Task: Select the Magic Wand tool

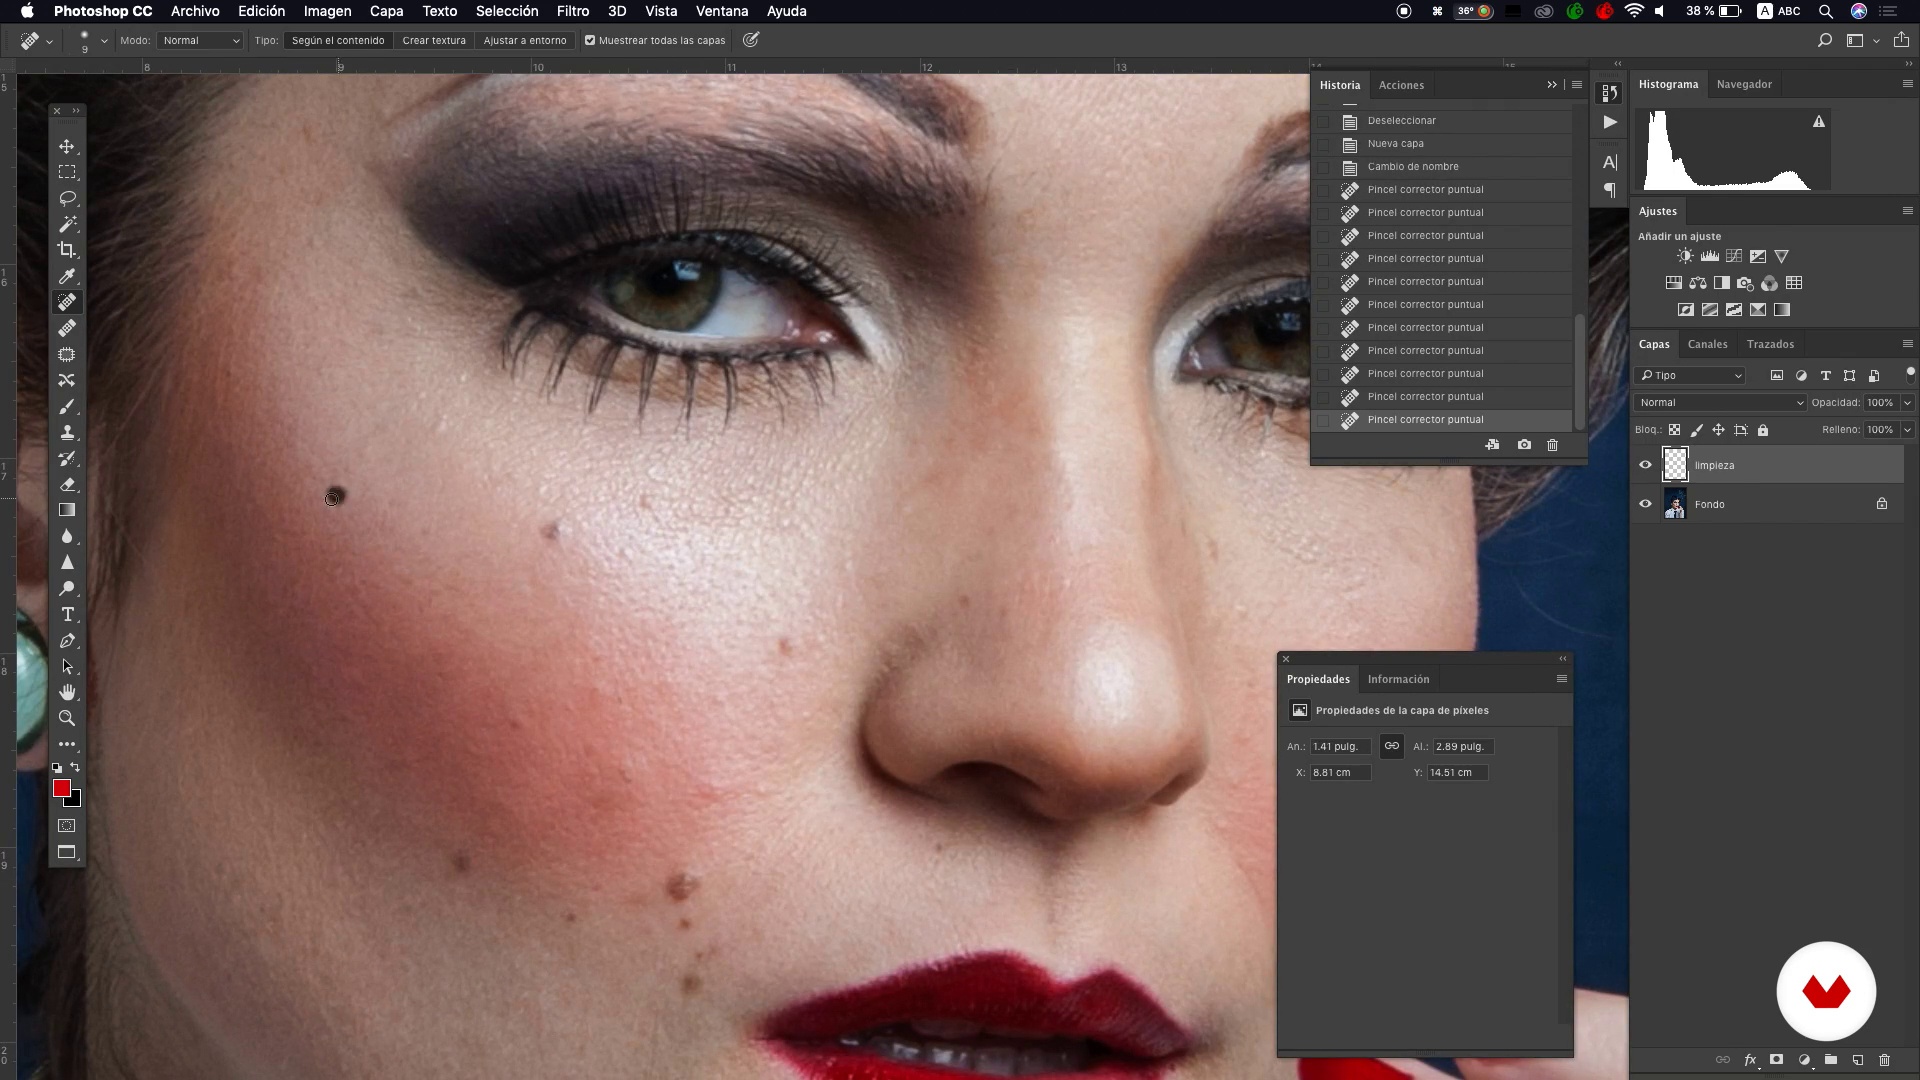Action: [x=67, y=224]
